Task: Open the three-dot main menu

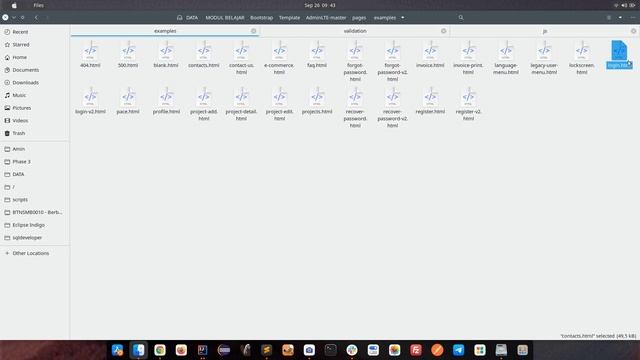Action: (633, 18)
